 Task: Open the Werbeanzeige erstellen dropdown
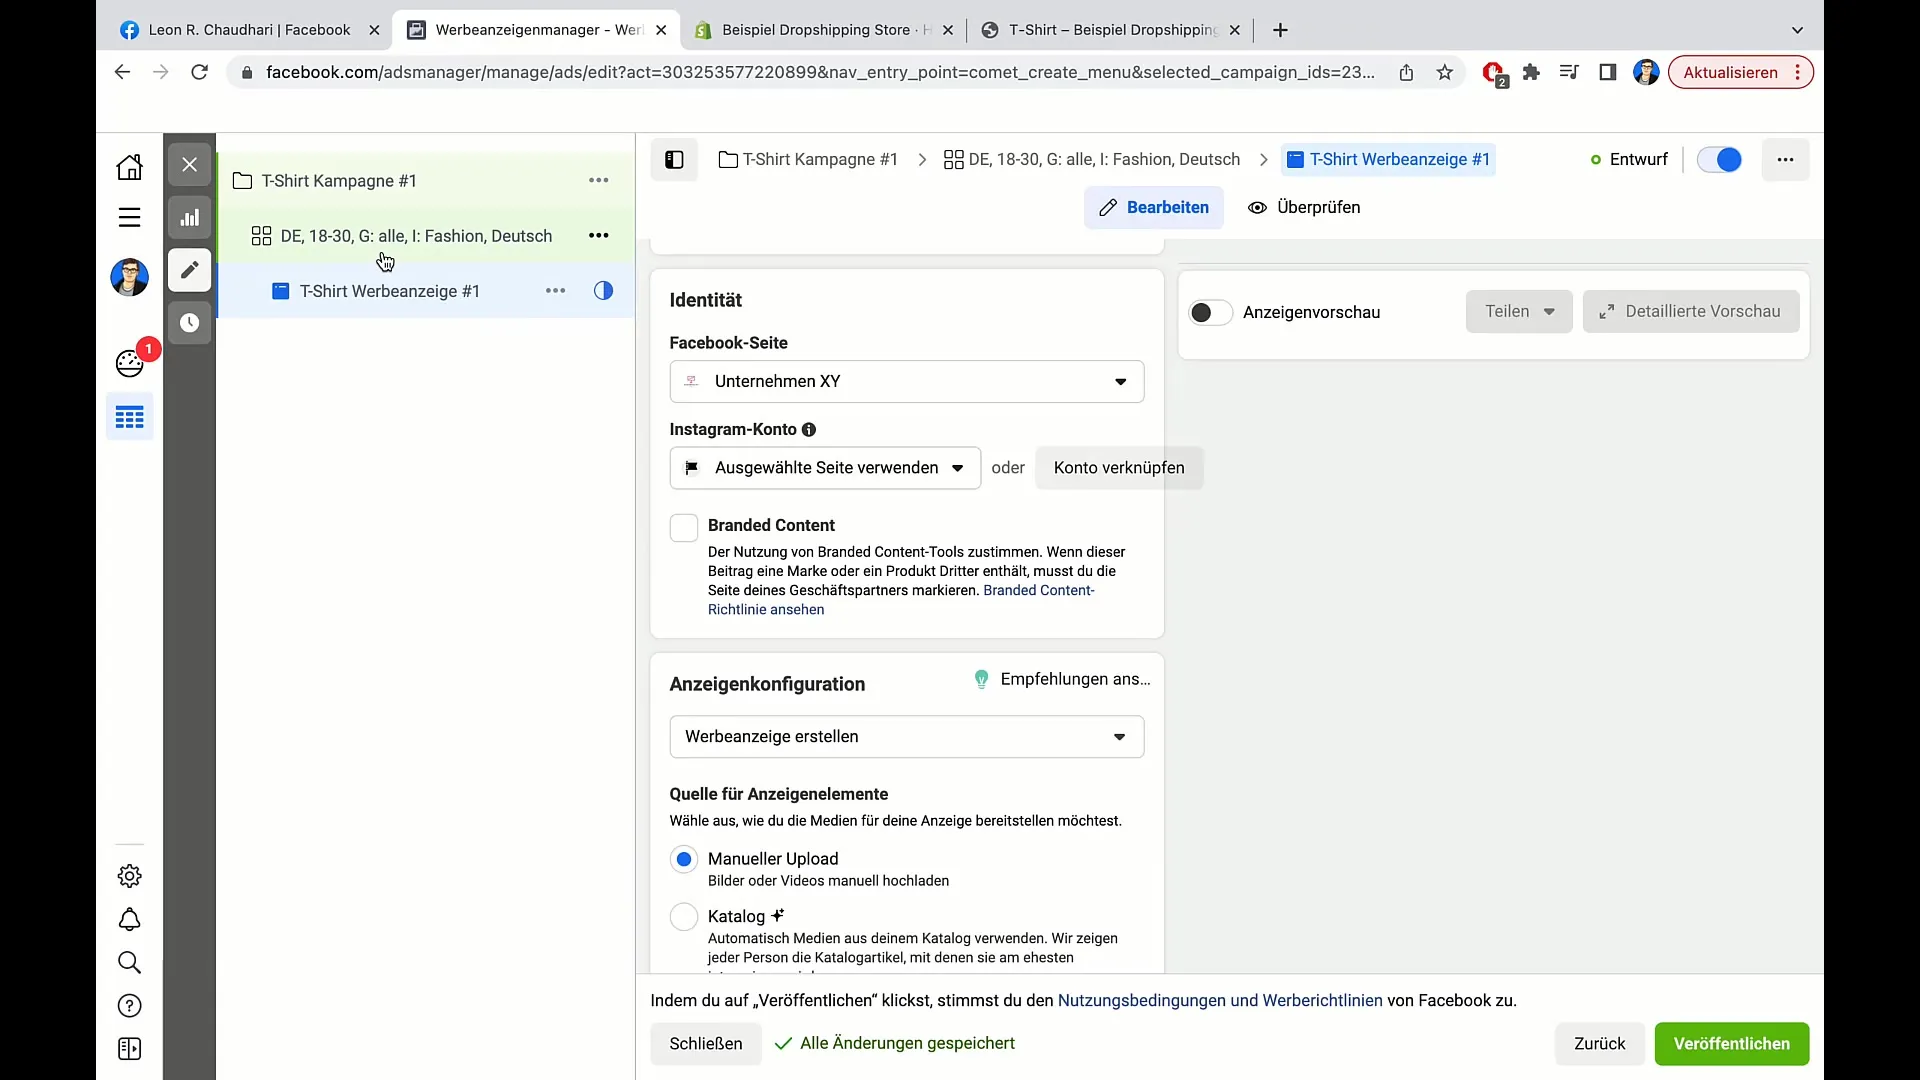click(907, 737)
